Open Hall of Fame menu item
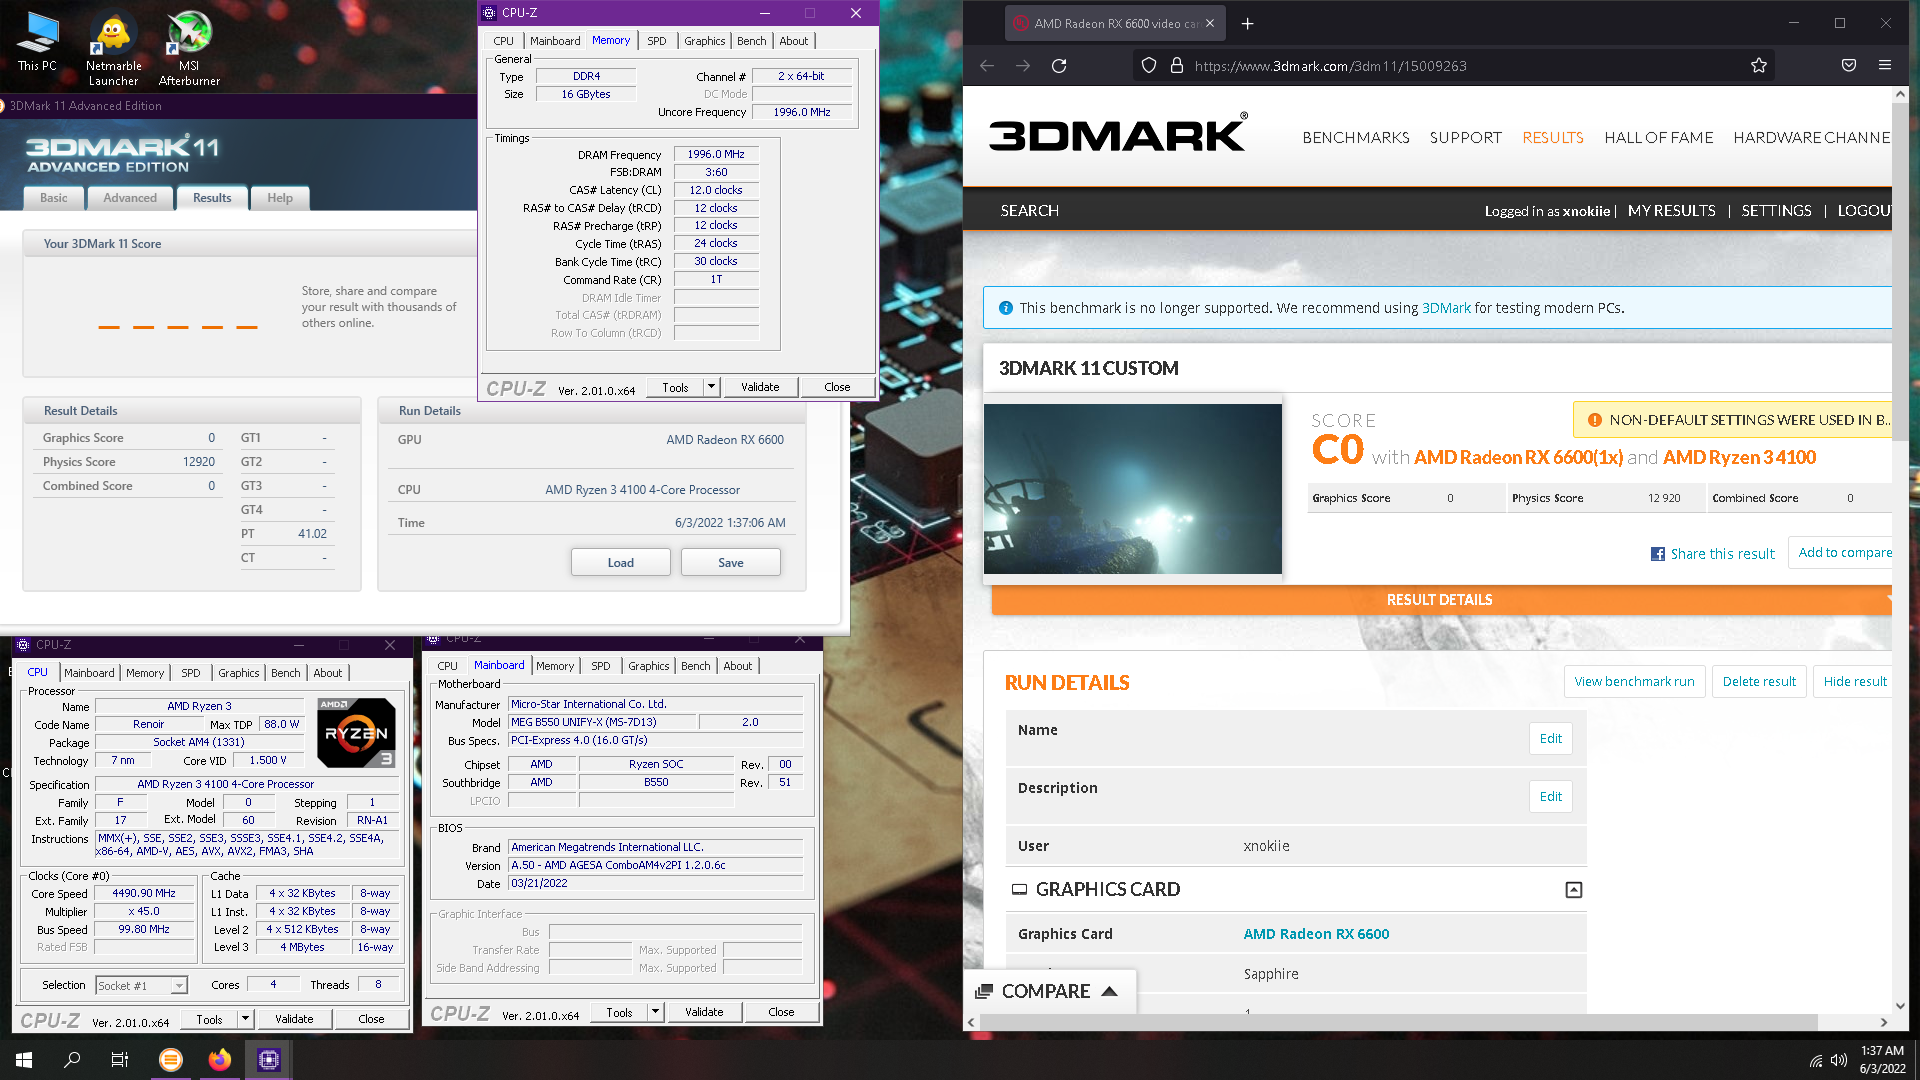1920x1080 pixels. click(x=1658, y=137)
